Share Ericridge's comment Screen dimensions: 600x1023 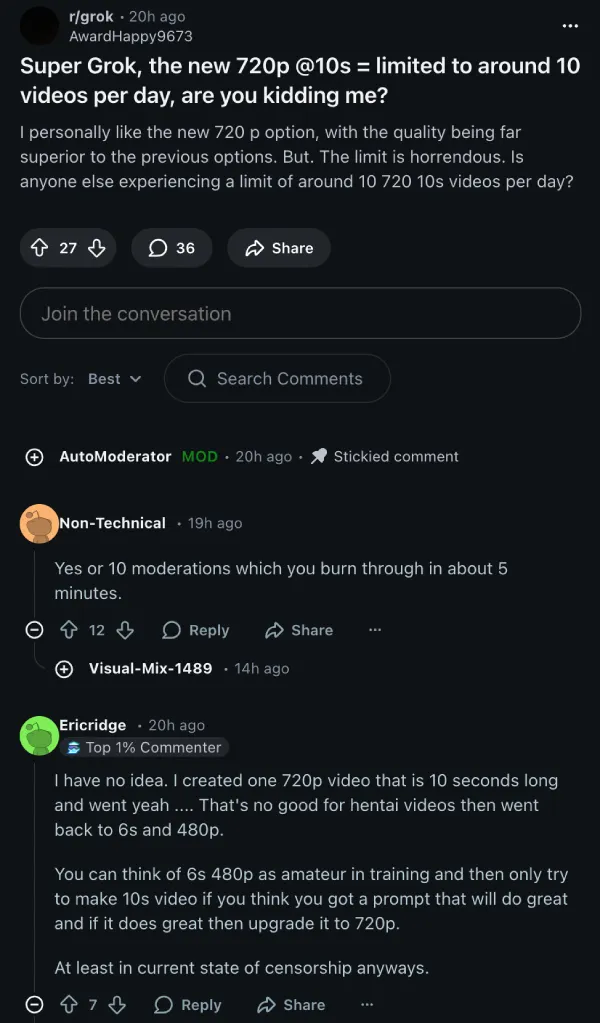[291, 1005]
